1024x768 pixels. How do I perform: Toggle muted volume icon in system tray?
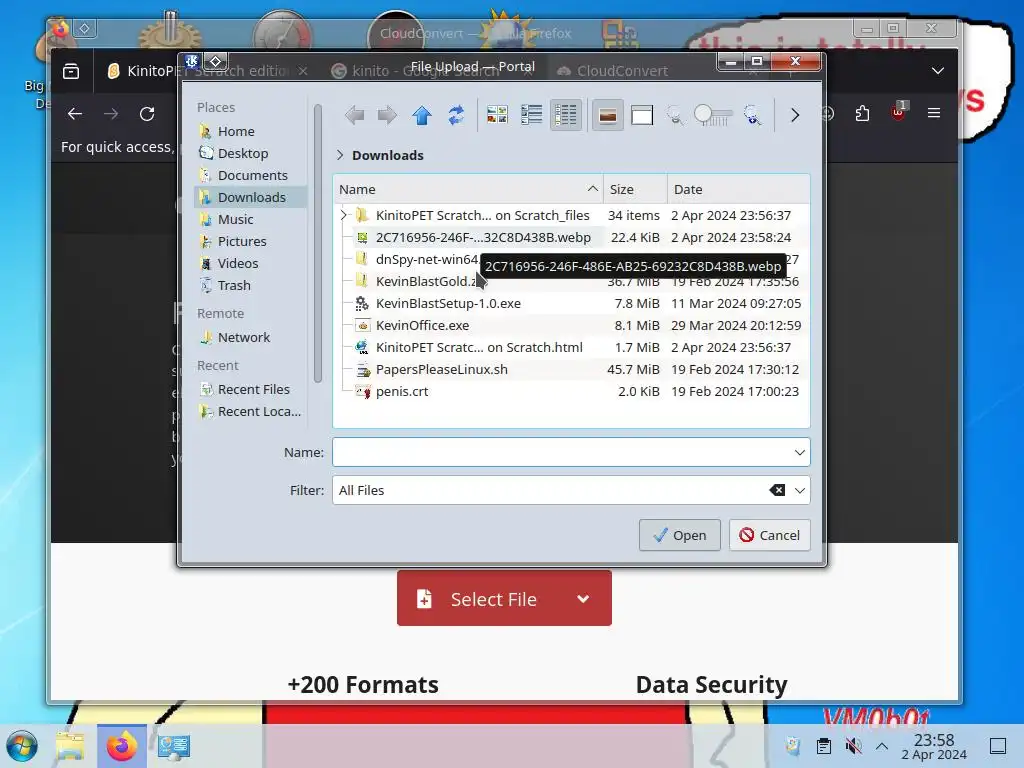[x=853, y=746]
